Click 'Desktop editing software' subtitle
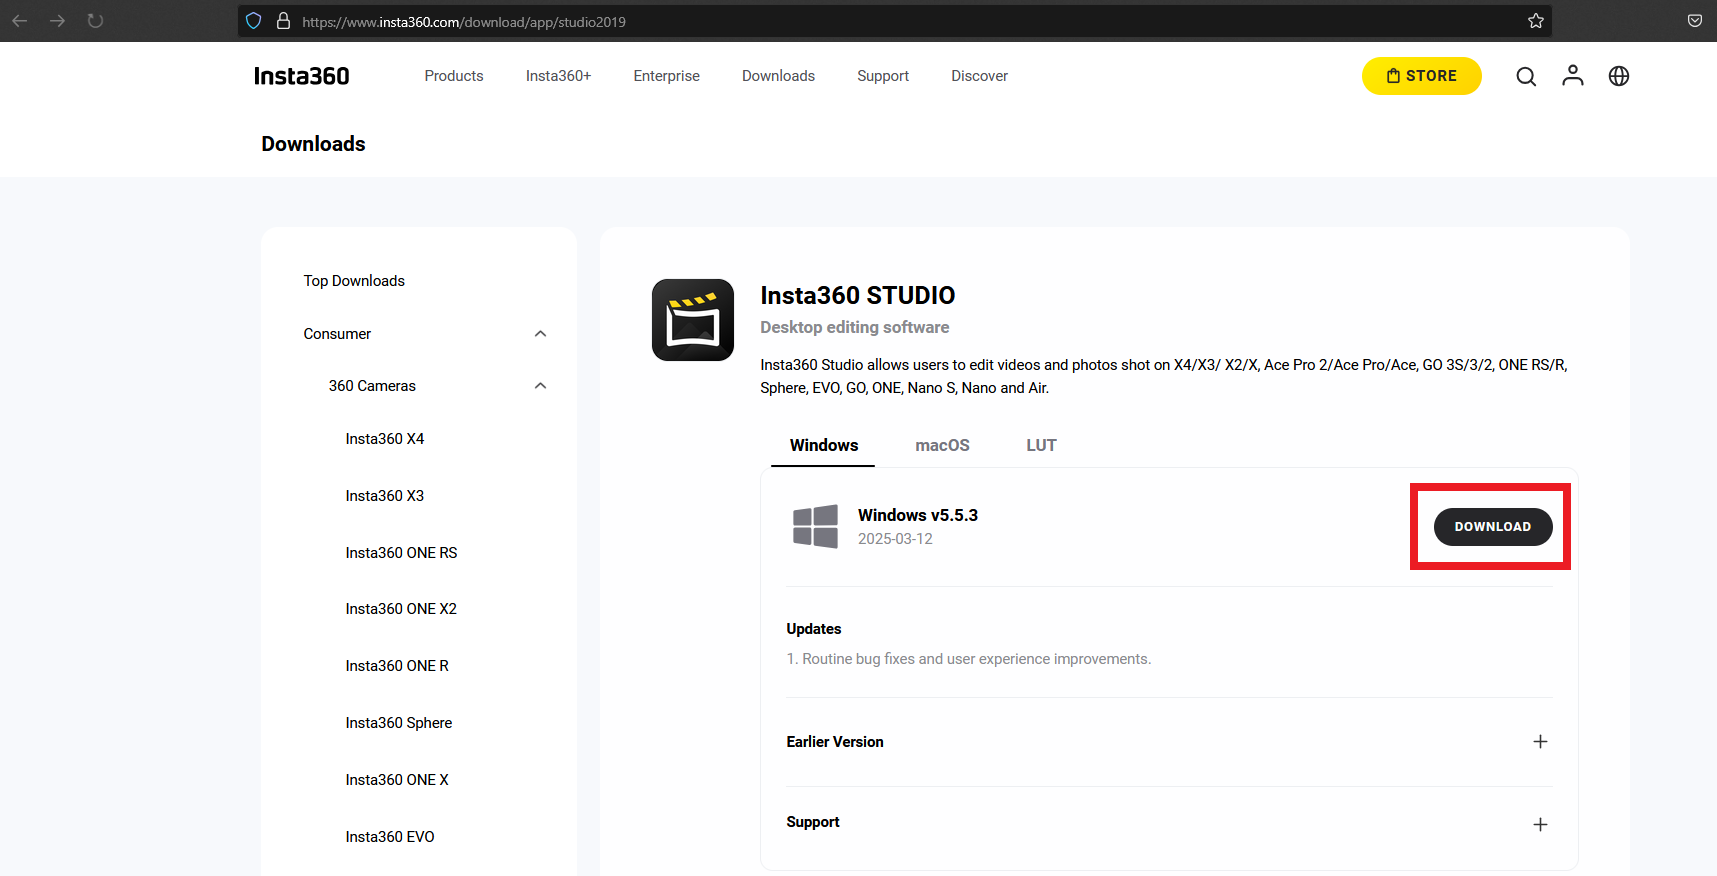The width and height of the screenshot is (1717, 876). click(855, 327)
